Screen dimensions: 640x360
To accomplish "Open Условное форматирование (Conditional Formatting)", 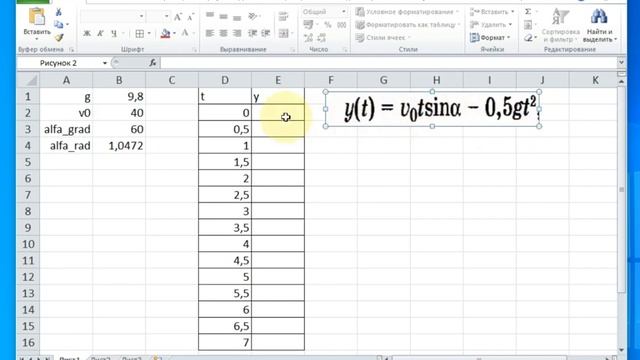I will point(407,12).
